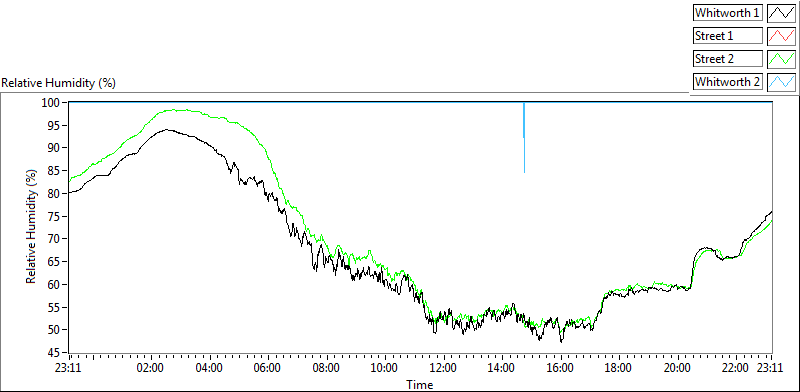Select the Street 2 legend label
Image resolution: width=800 pixels, height=392 pixels.
click(728, 59)
